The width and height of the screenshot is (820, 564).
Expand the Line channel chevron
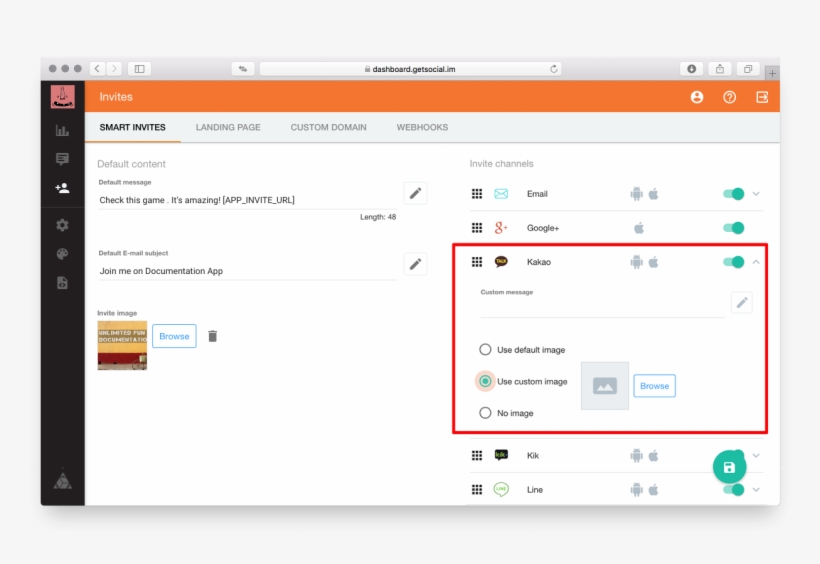tap(756, 489)
